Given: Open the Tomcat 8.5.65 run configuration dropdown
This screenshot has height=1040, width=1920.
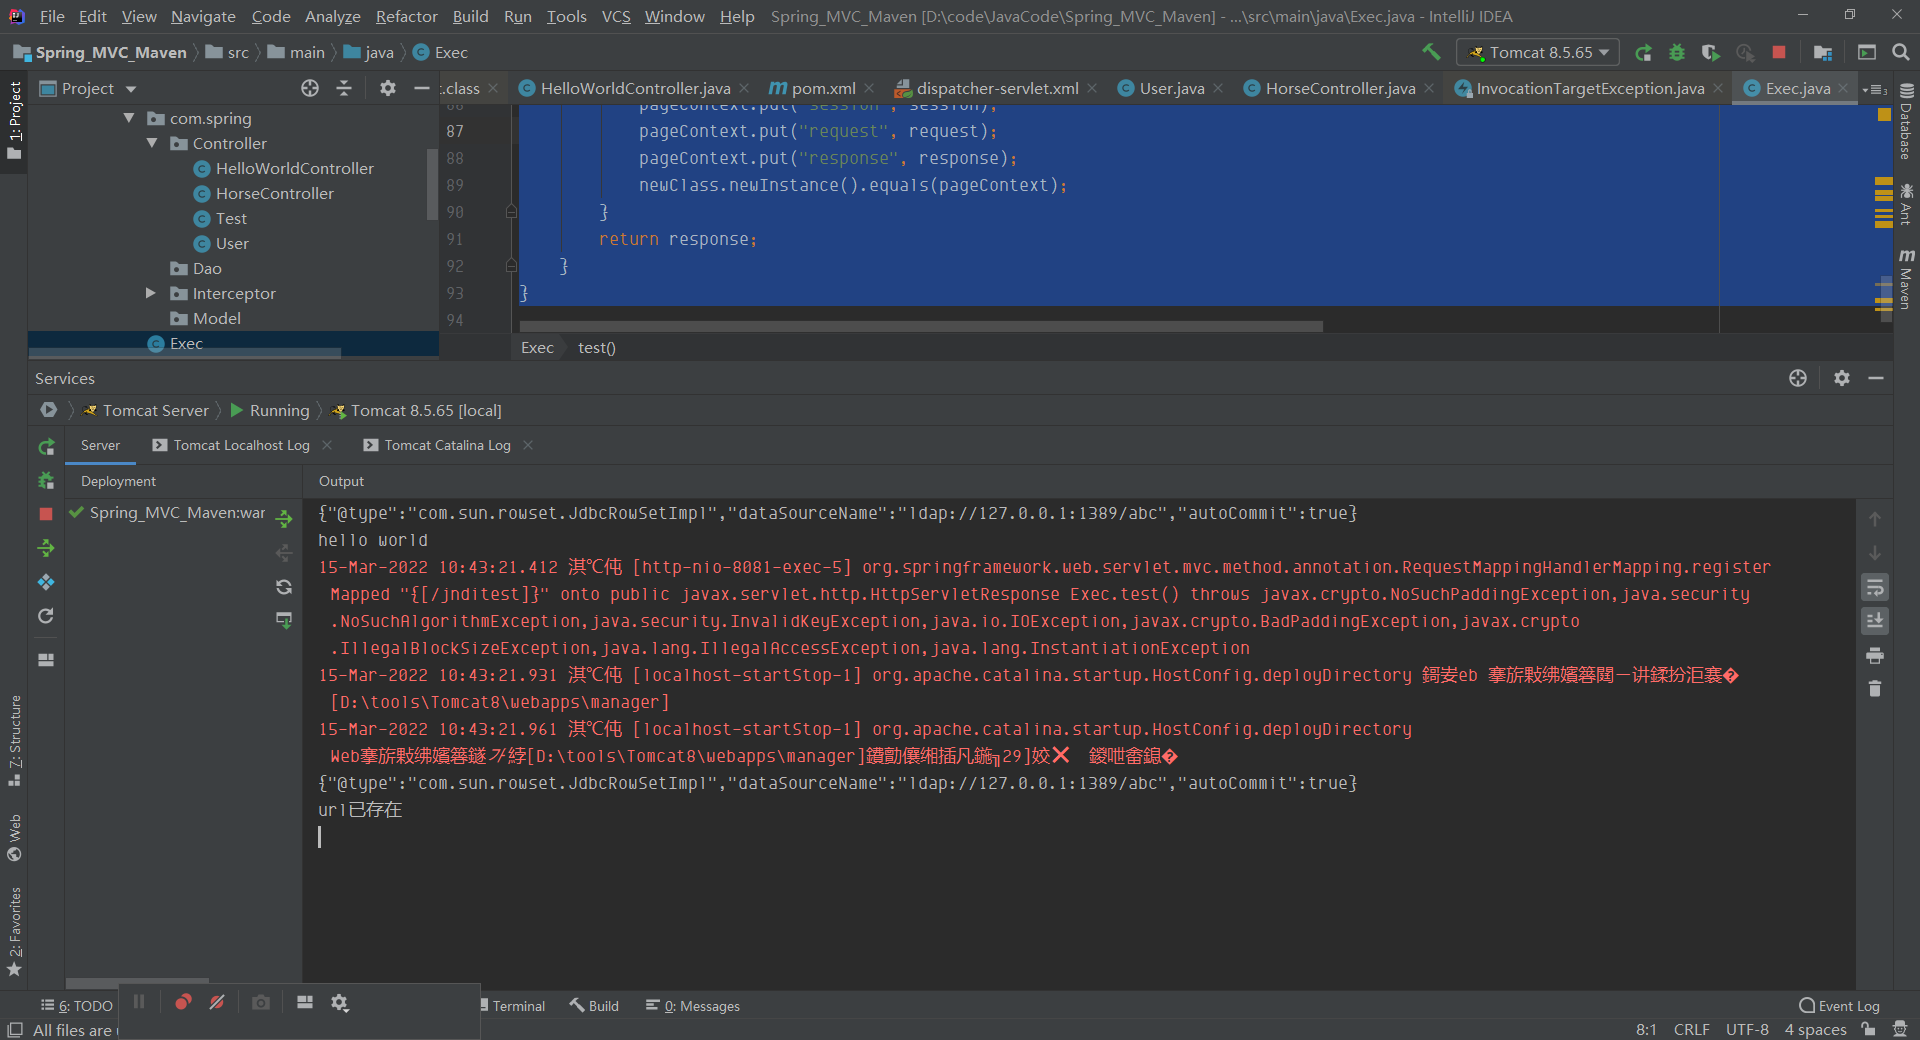Looking at the screenshot, I should tap(1539, 52).
